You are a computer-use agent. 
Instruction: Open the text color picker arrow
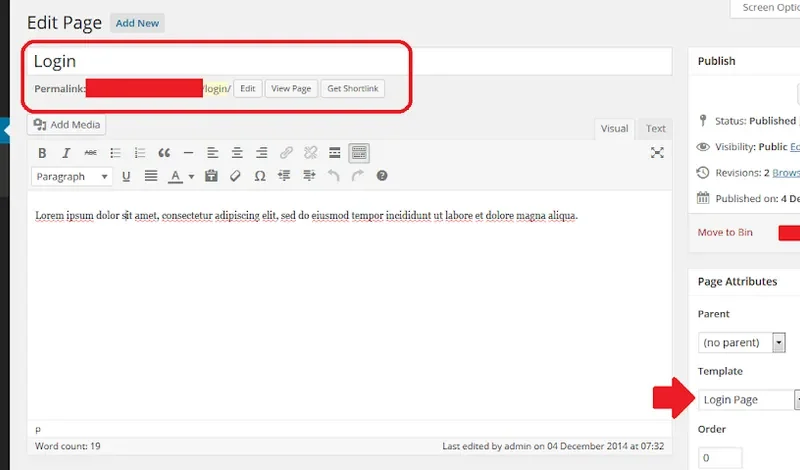pos(191,177)
